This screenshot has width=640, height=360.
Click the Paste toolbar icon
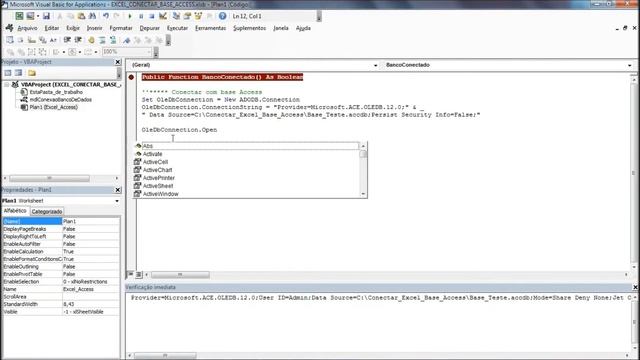[82, 16]
